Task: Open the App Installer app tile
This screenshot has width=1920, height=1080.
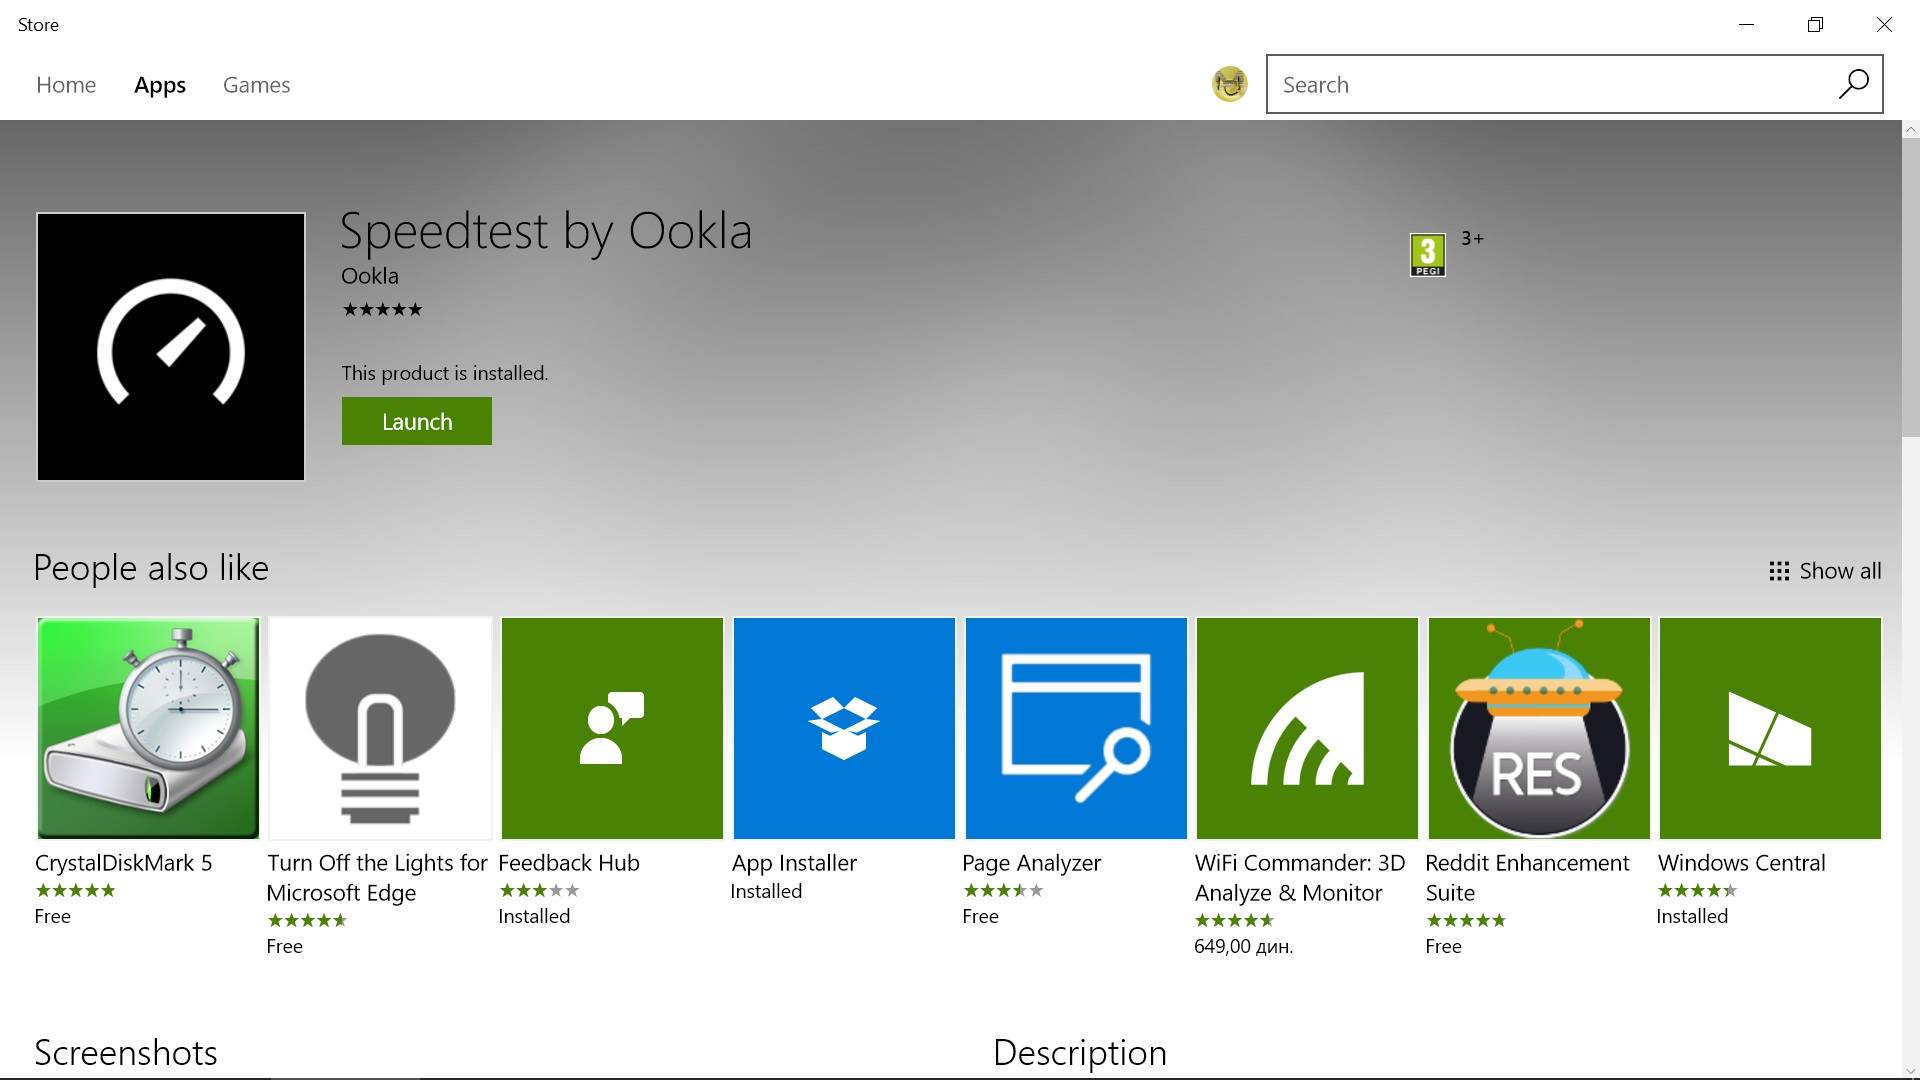Action: click(844, 728)
